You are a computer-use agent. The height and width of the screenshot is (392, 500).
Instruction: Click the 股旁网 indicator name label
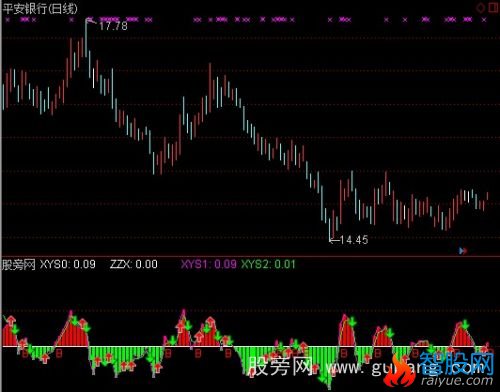19,265
